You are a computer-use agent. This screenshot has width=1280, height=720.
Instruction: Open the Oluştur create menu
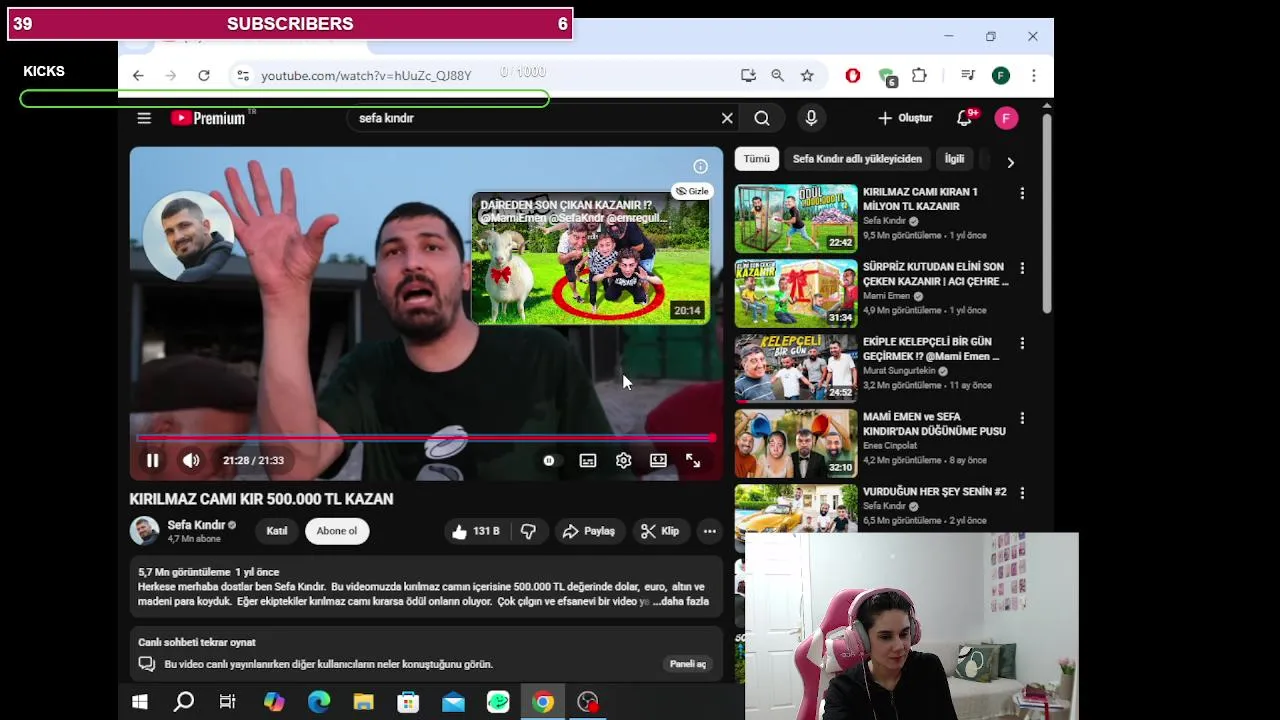click(904, 118)
